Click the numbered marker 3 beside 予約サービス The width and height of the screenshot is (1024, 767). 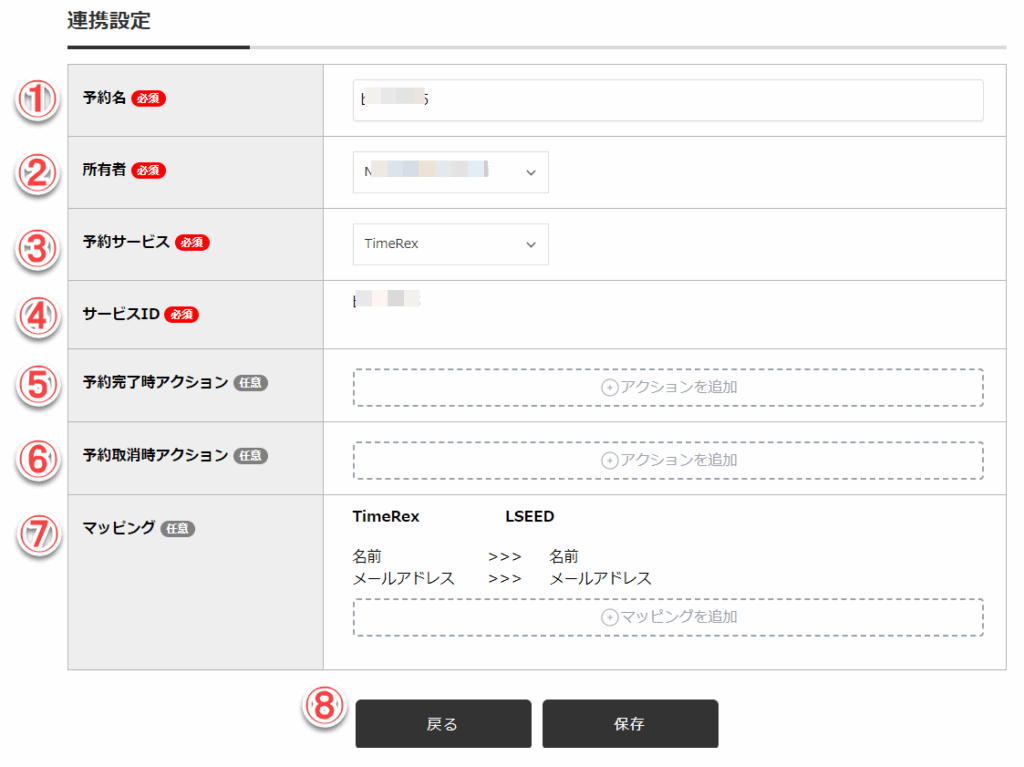37,247
